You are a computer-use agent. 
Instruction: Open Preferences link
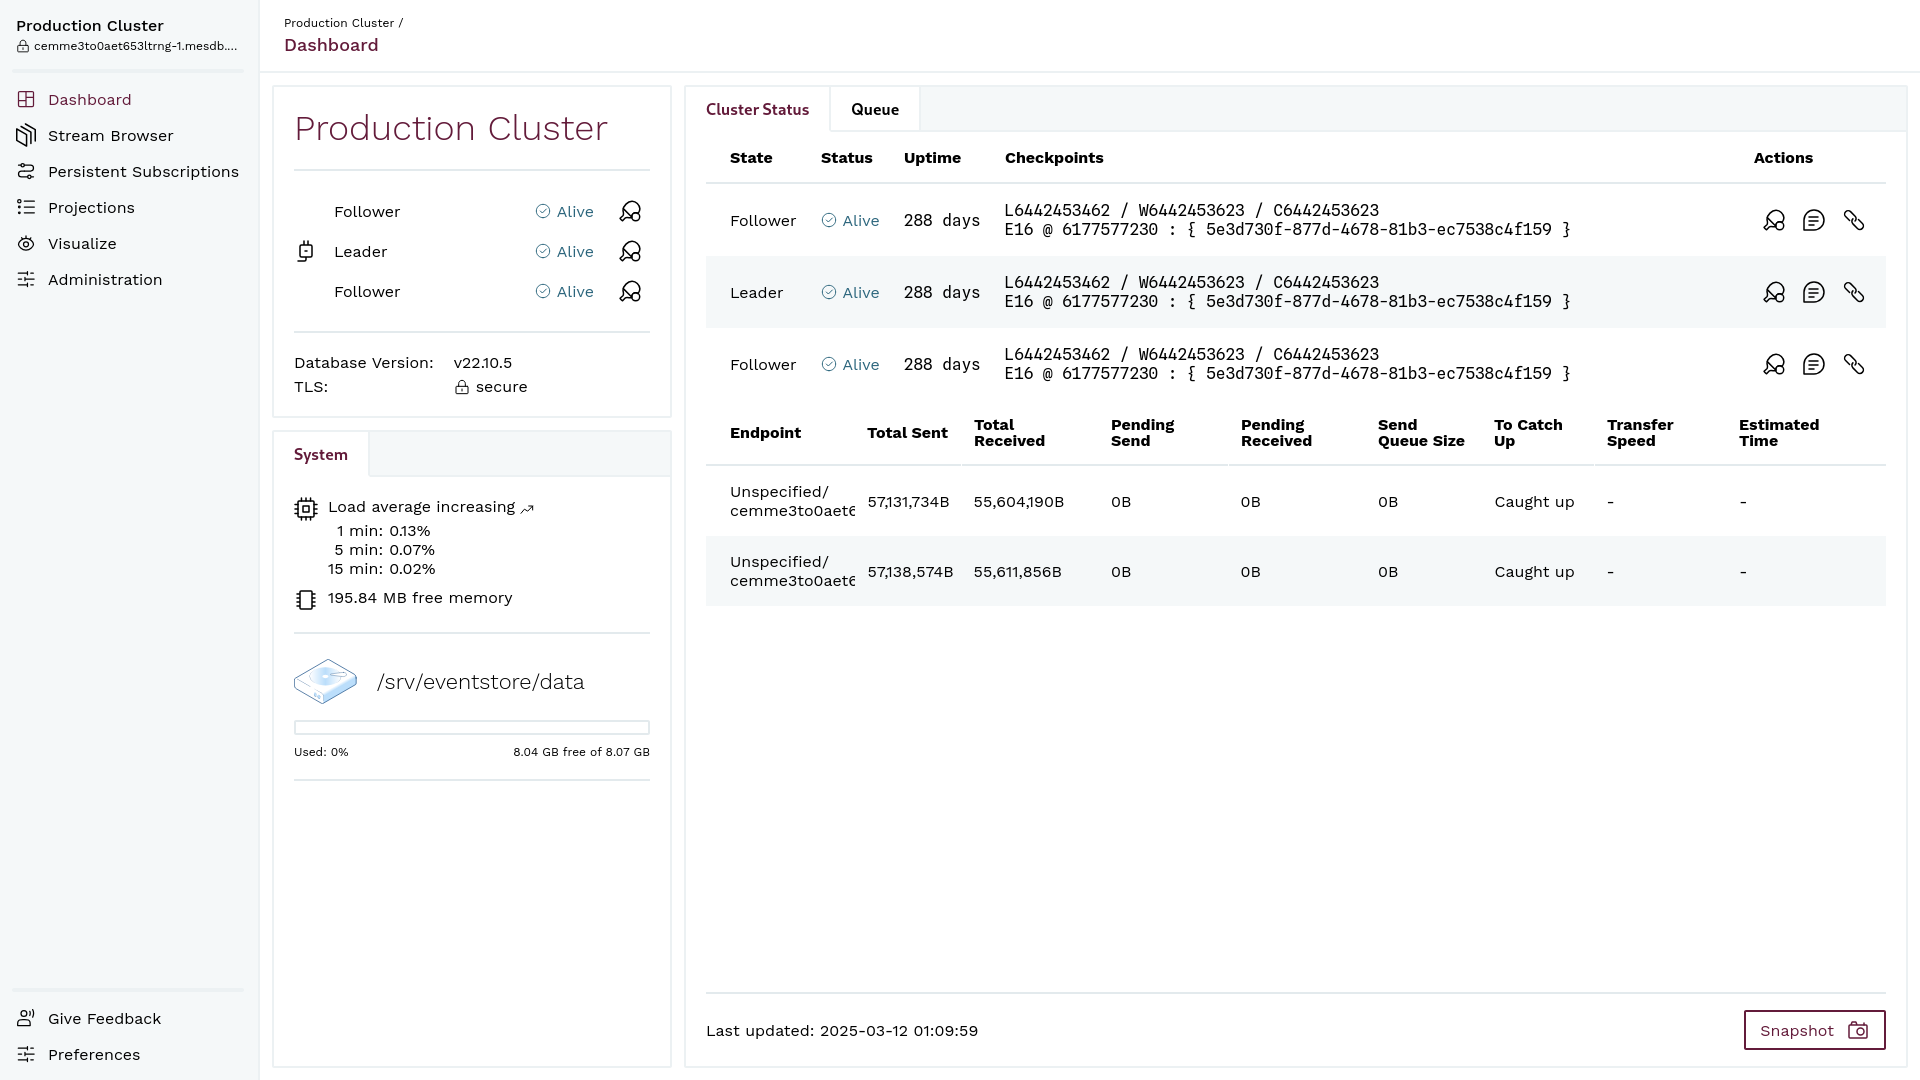click(94, 1054)
